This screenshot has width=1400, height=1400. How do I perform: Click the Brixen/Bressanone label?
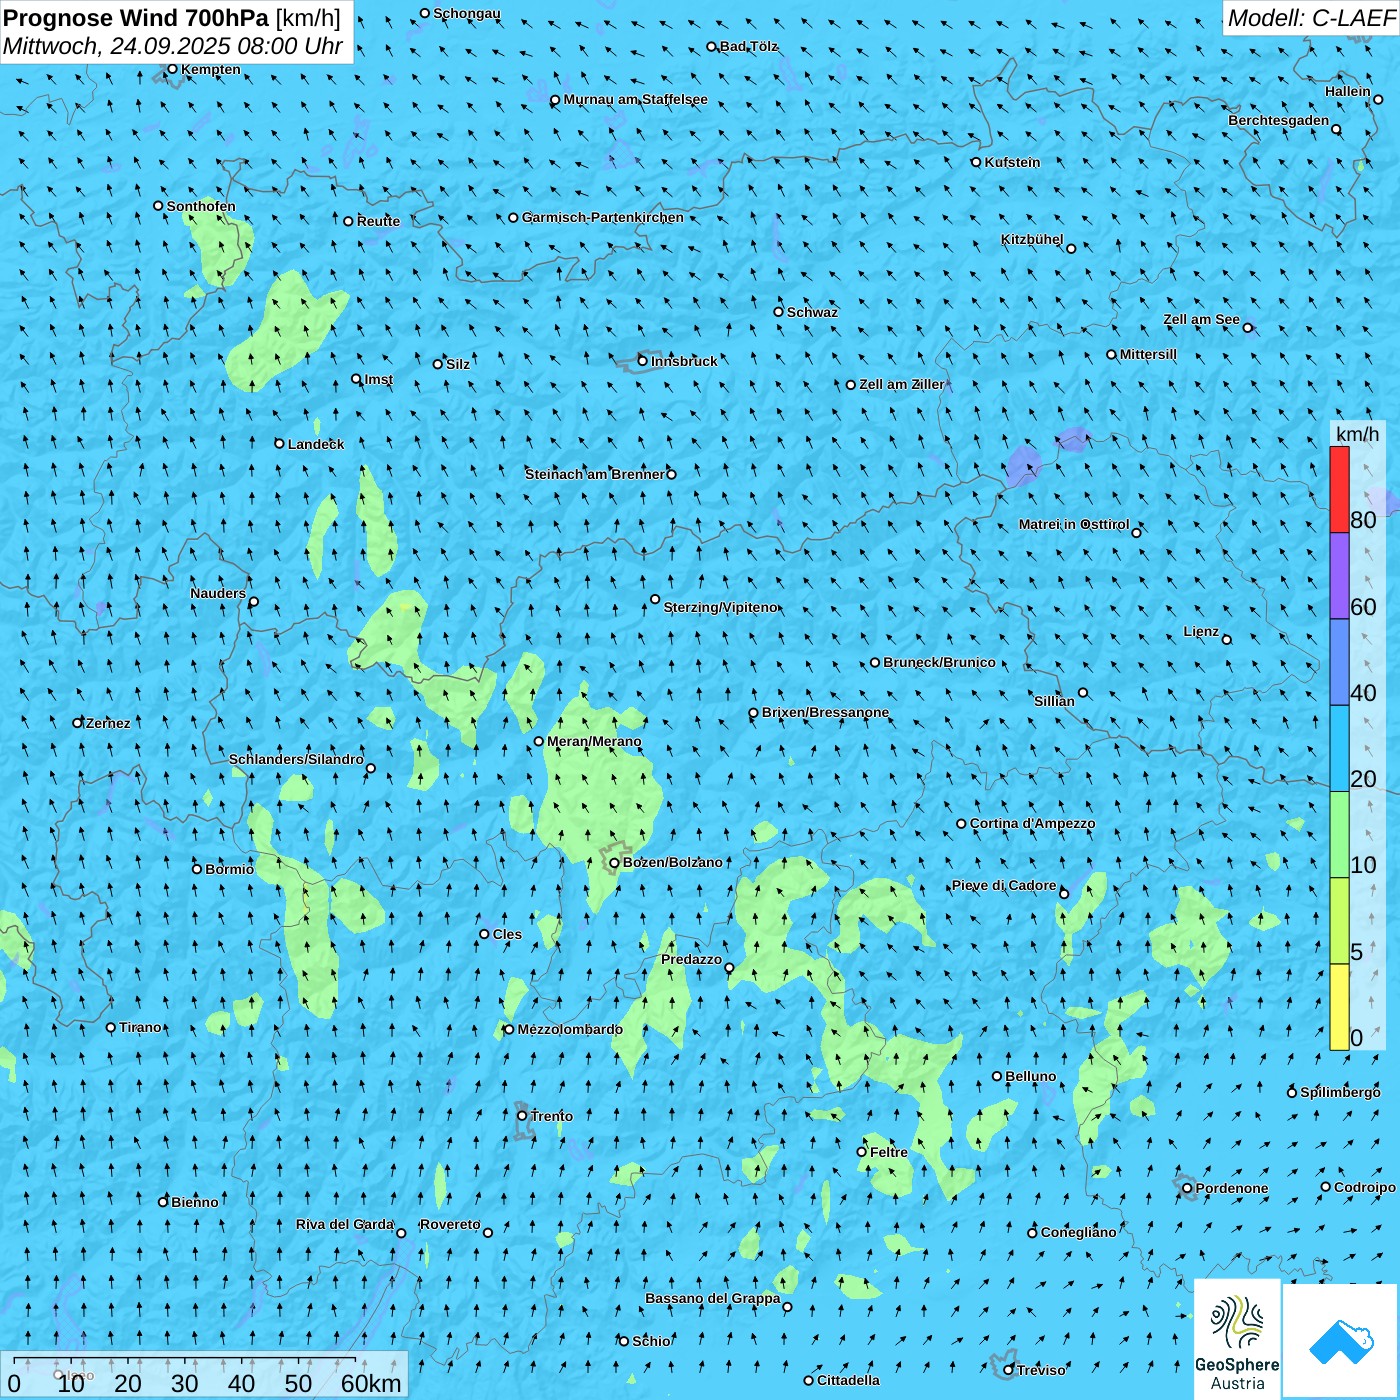(825, 712)
